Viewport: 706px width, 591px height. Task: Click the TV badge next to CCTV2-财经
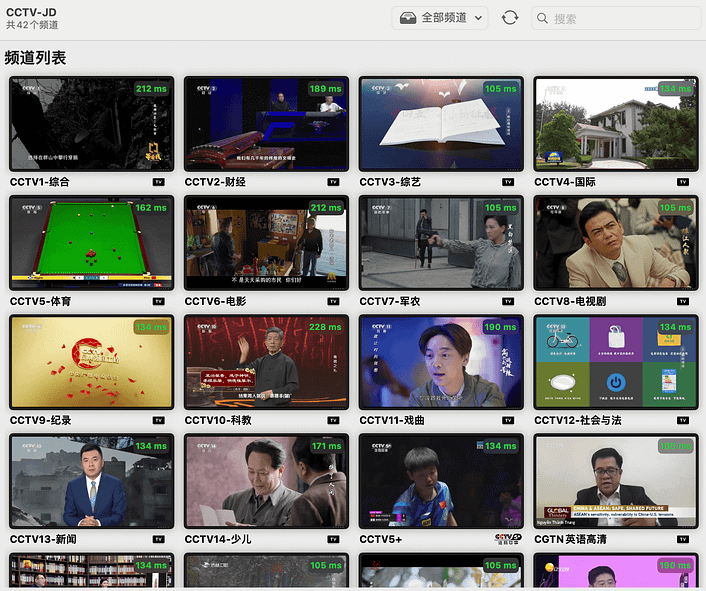click(x=333, y=182)
